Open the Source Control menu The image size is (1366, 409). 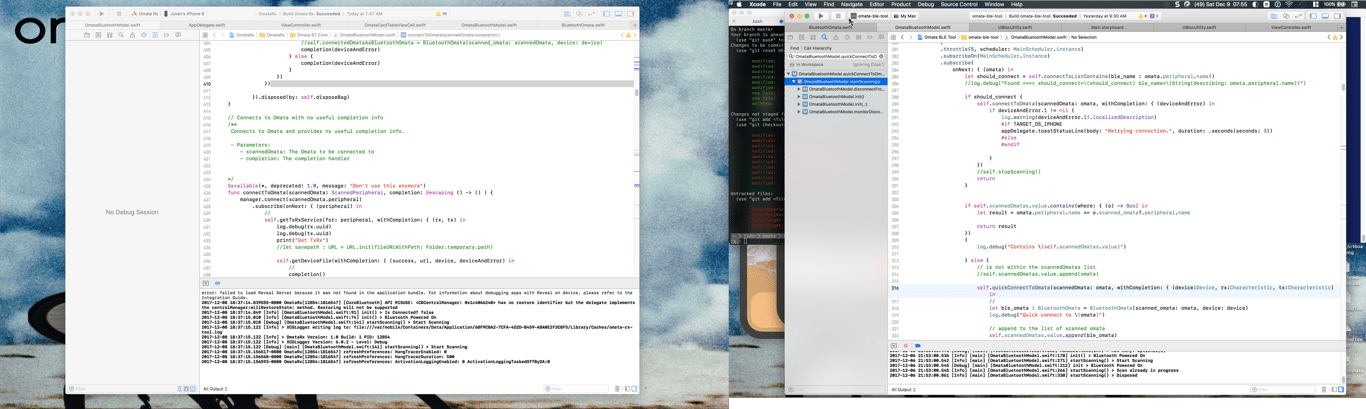coord(959,4)
